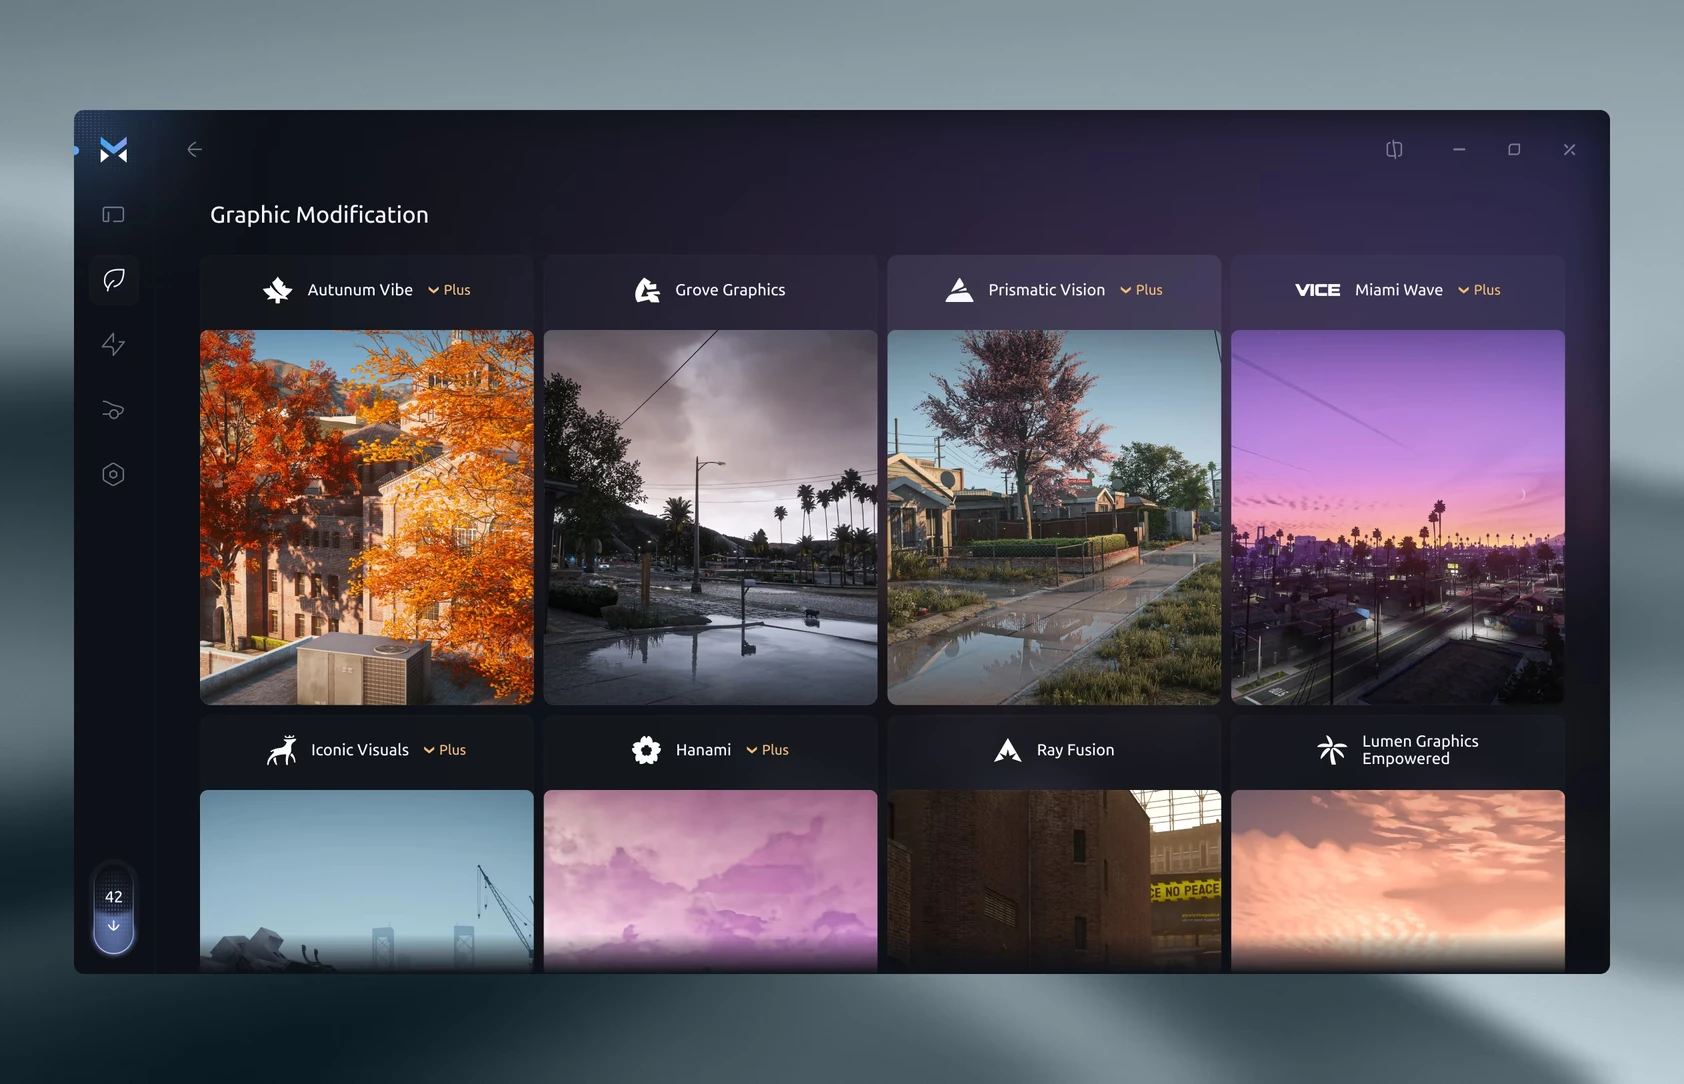
Task: Click the Lumen Graphics Empowered title
Action: coord(1420,750)
